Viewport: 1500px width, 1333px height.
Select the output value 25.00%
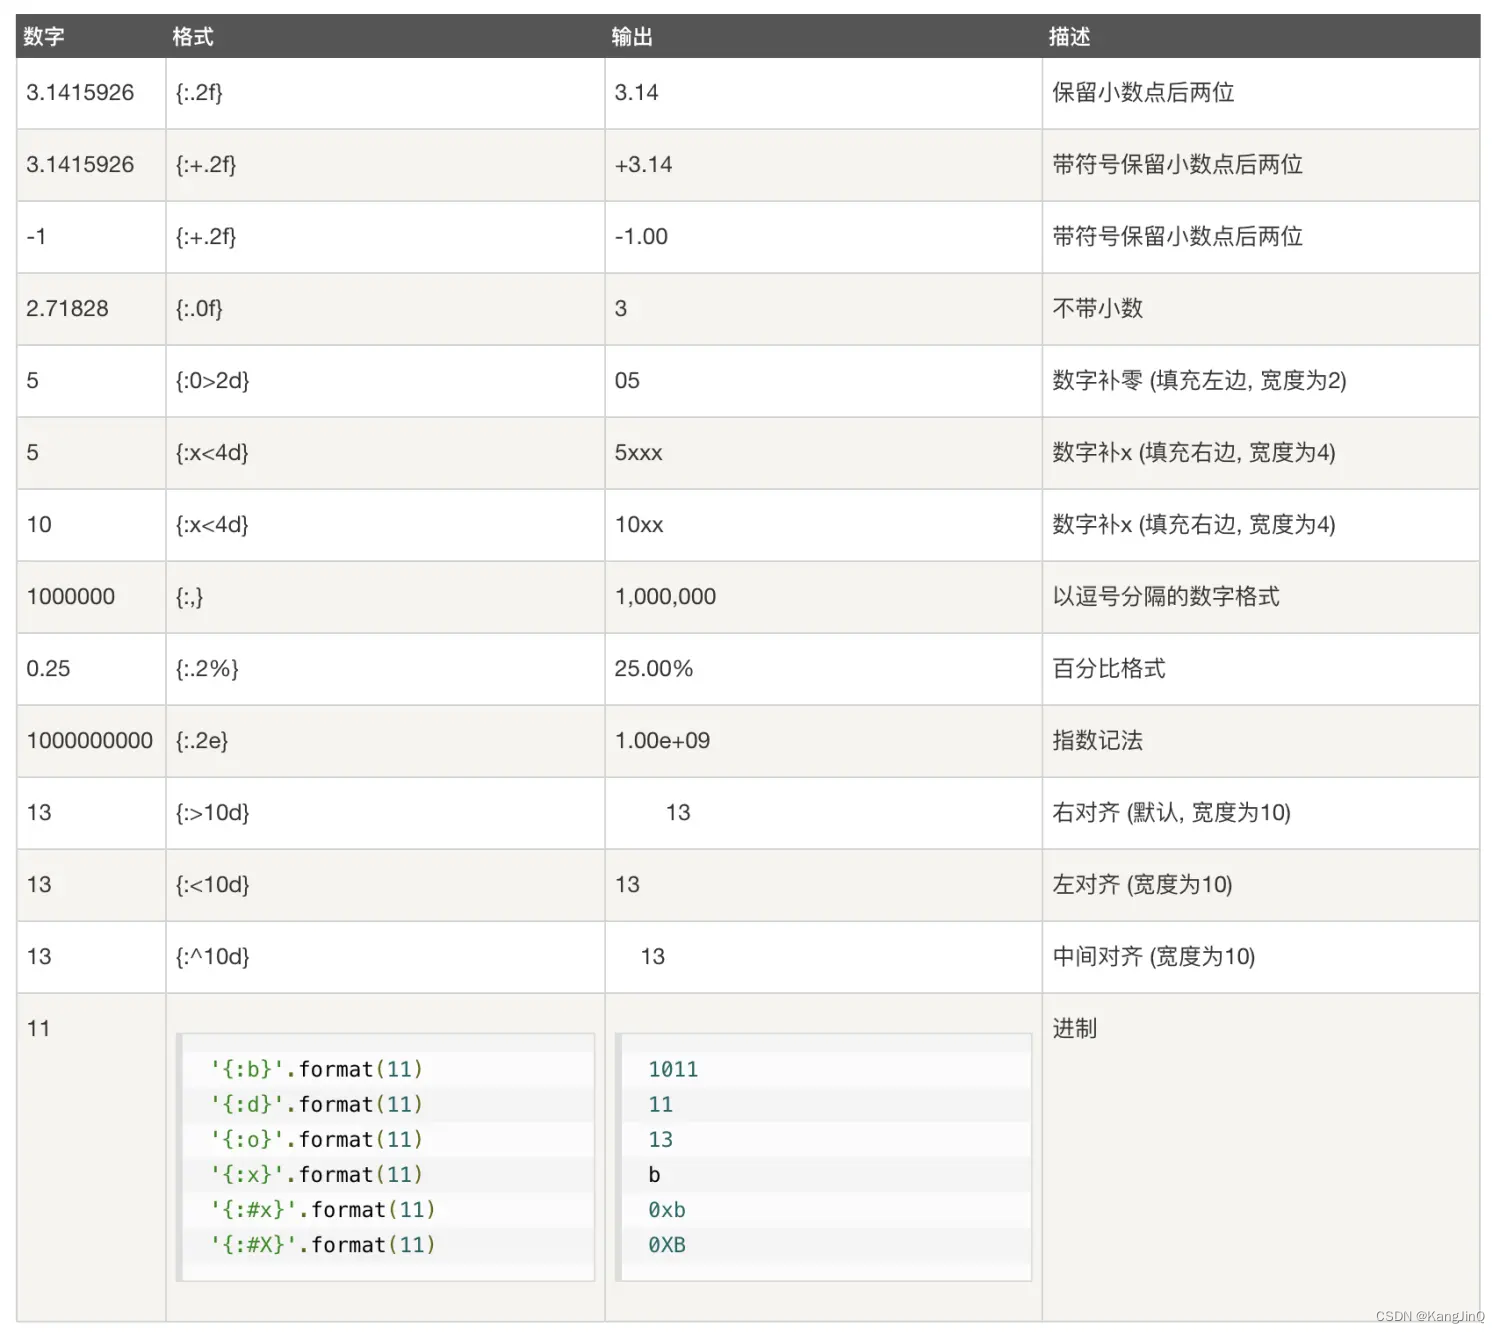pos(653,669)
